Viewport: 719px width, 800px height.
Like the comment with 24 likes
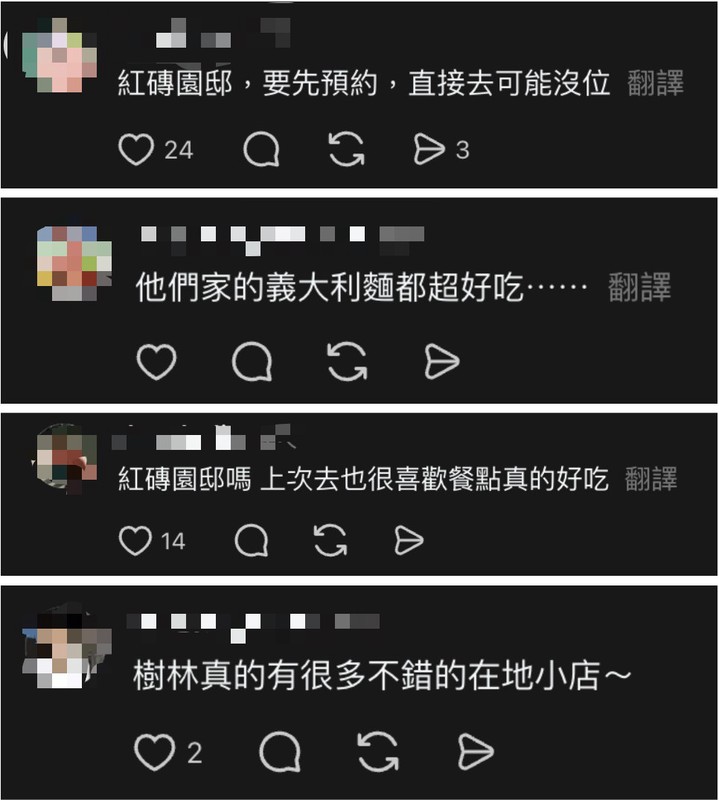pyautogui.click(x=136, y=149)
